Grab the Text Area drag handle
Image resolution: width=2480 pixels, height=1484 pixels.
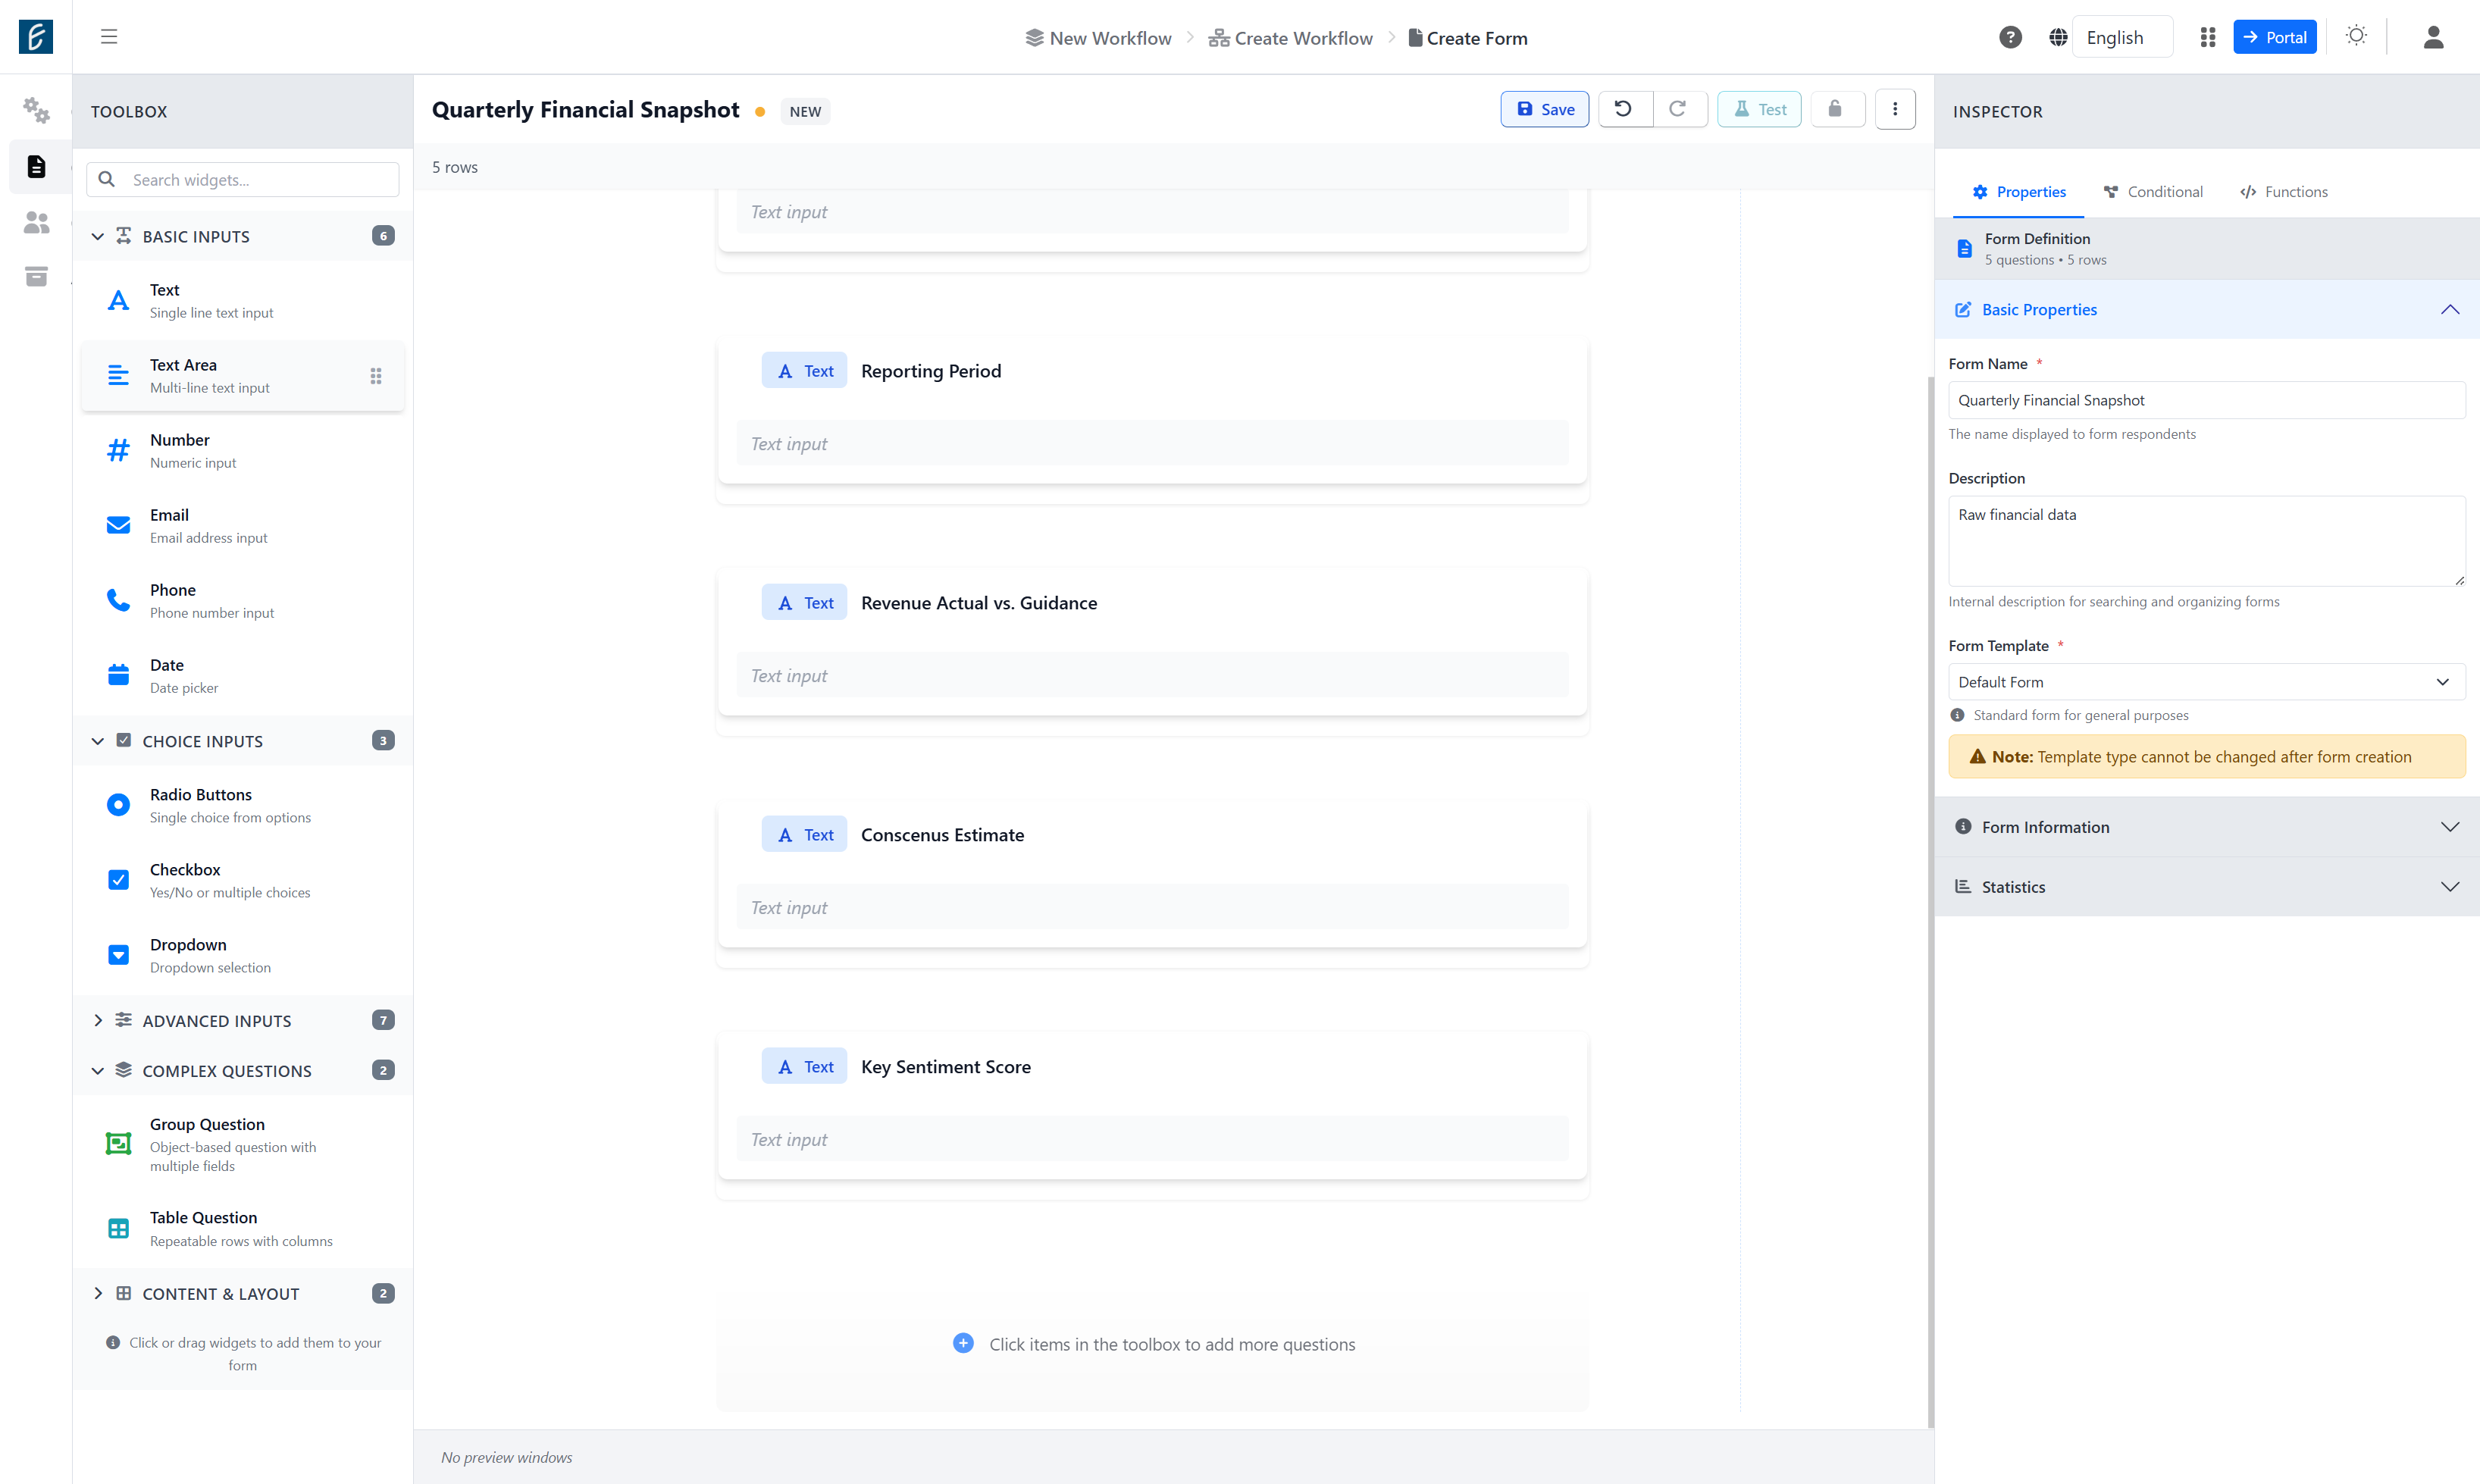[376, 376]
